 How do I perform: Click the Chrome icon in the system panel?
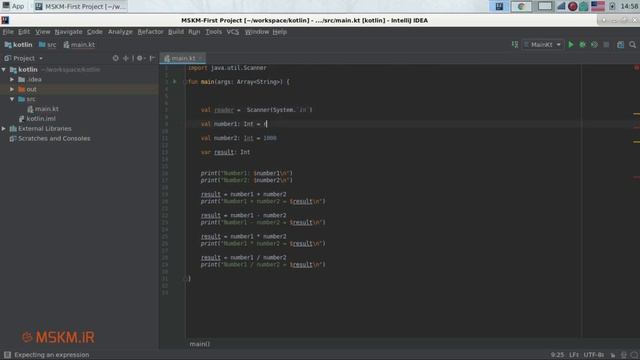521,6
